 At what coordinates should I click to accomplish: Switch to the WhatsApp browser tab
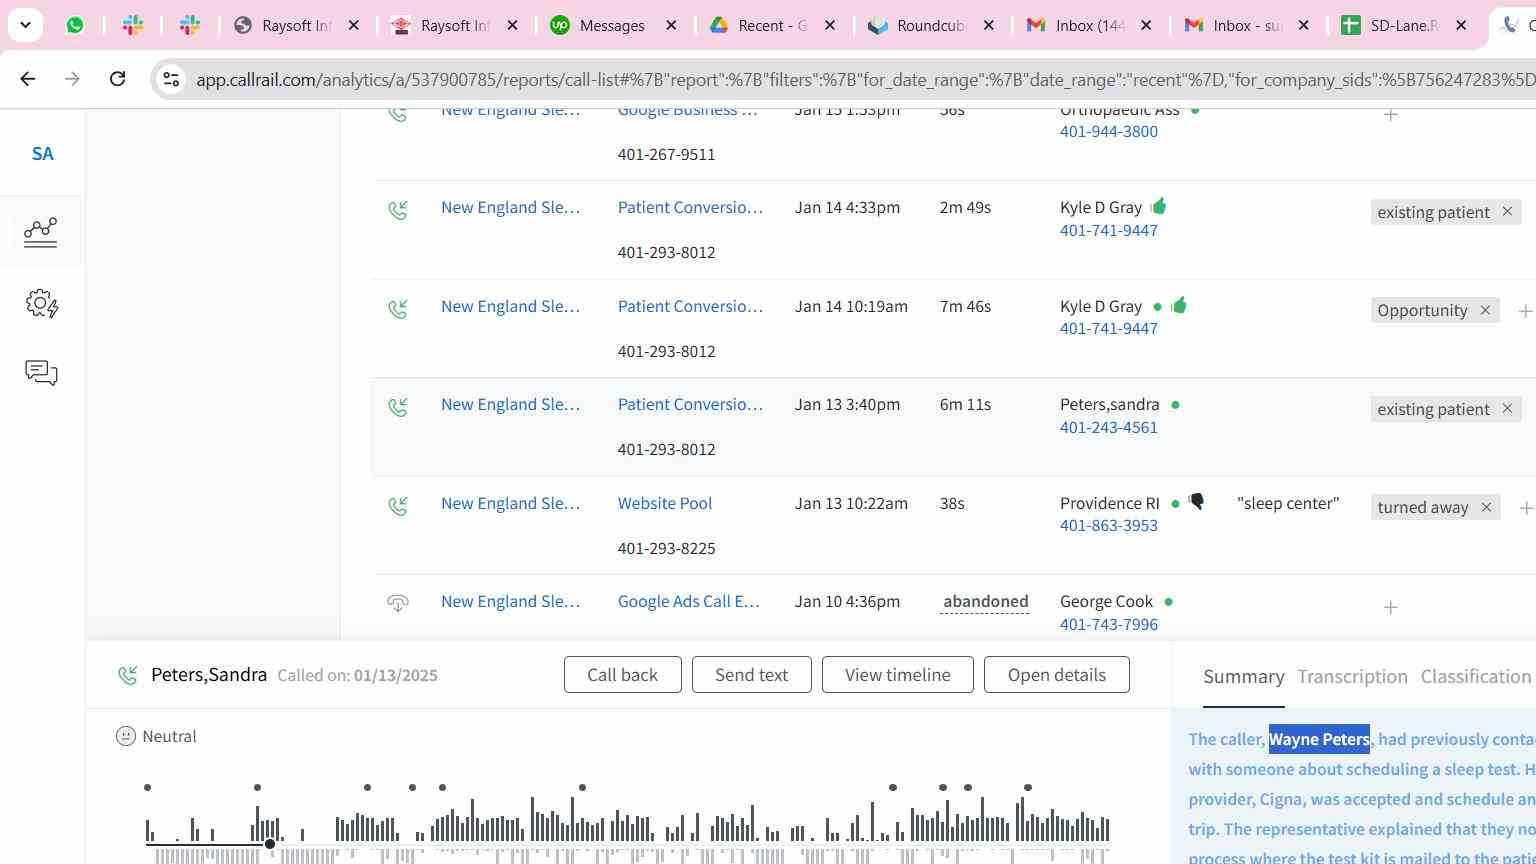pos(75,25)
